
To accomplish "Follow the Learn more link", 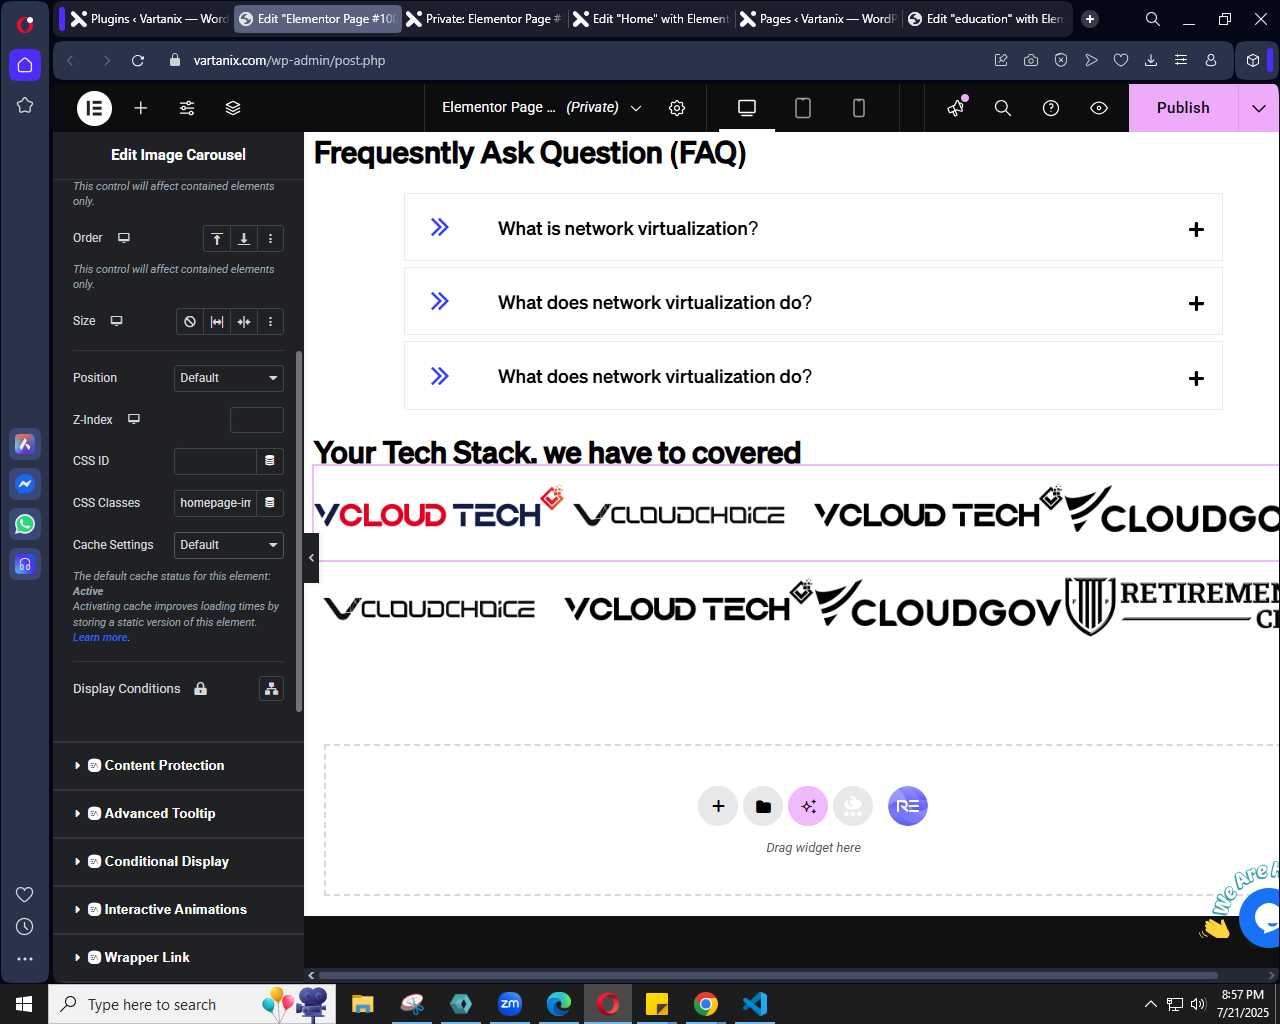I will (100, 637).
